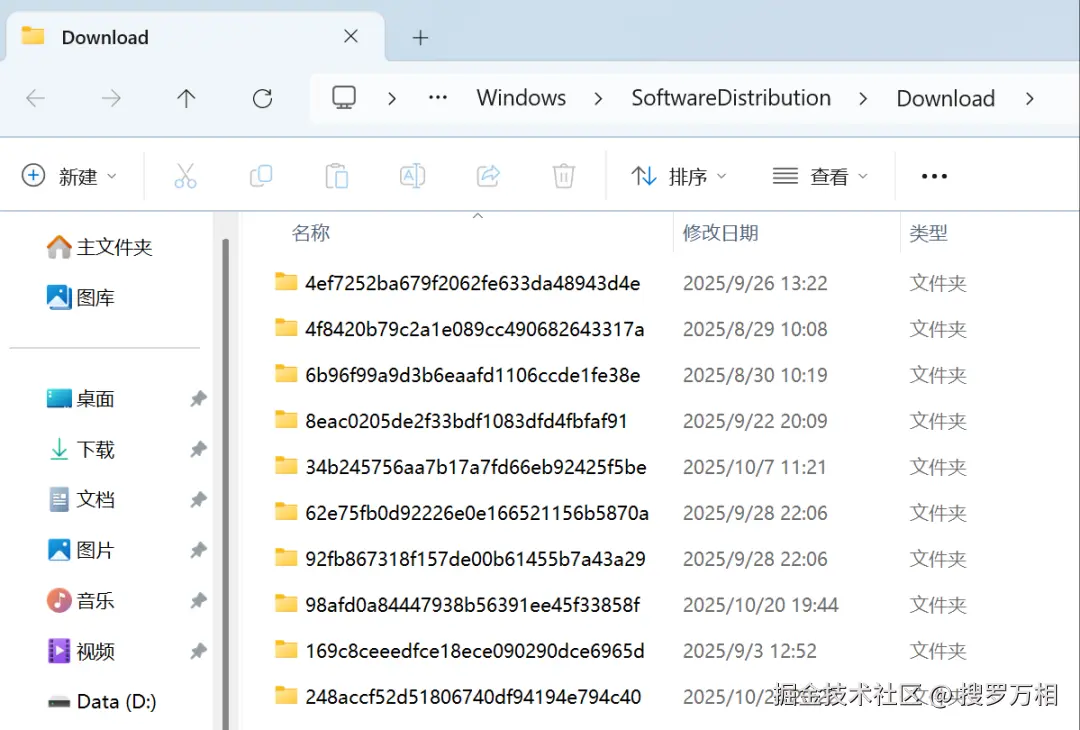
Task: Open 主文件夹 (Home) in the sidebar
Action: coord(99,247)
